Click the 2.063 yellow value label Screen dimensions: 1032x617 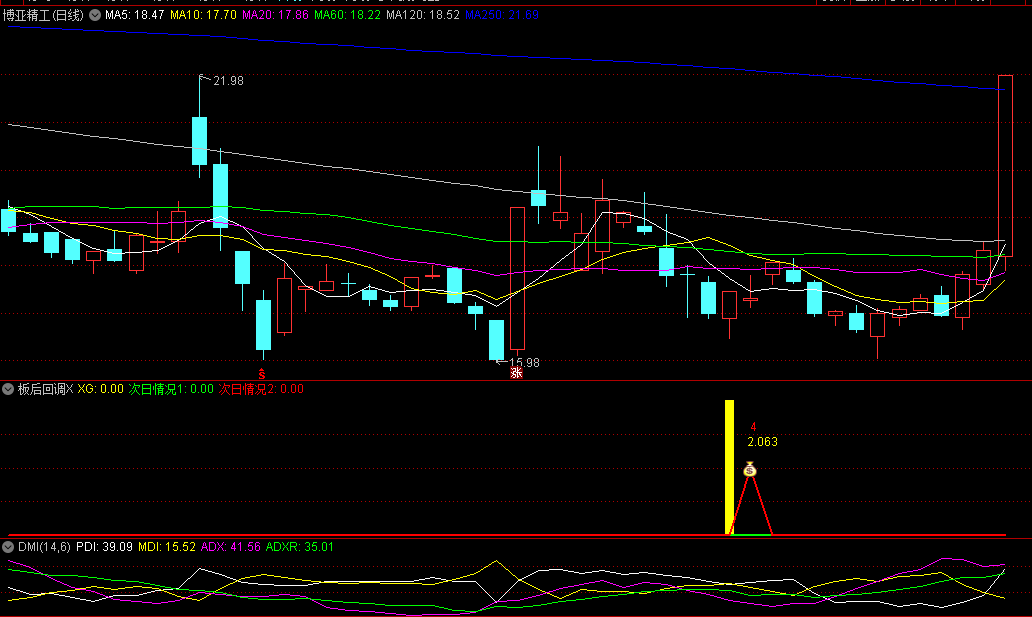tap(762, 442)
